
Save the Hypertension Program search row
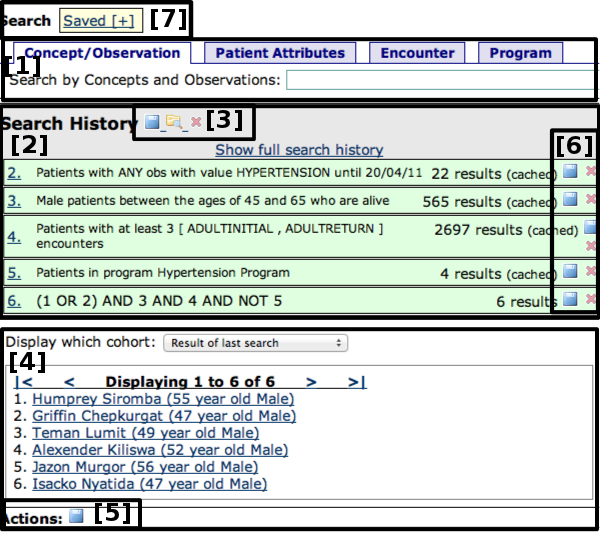[569, 271]
